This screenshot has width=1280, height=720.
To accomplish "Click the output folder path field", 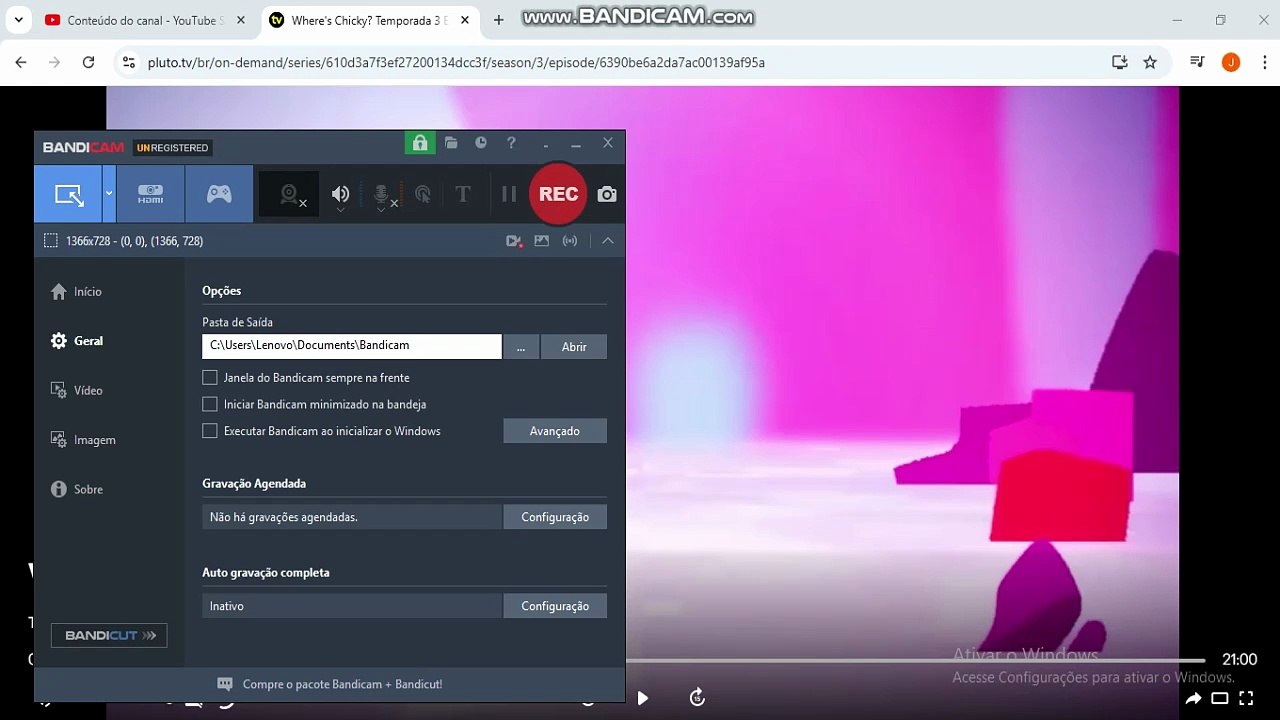I will pos(352,346).
